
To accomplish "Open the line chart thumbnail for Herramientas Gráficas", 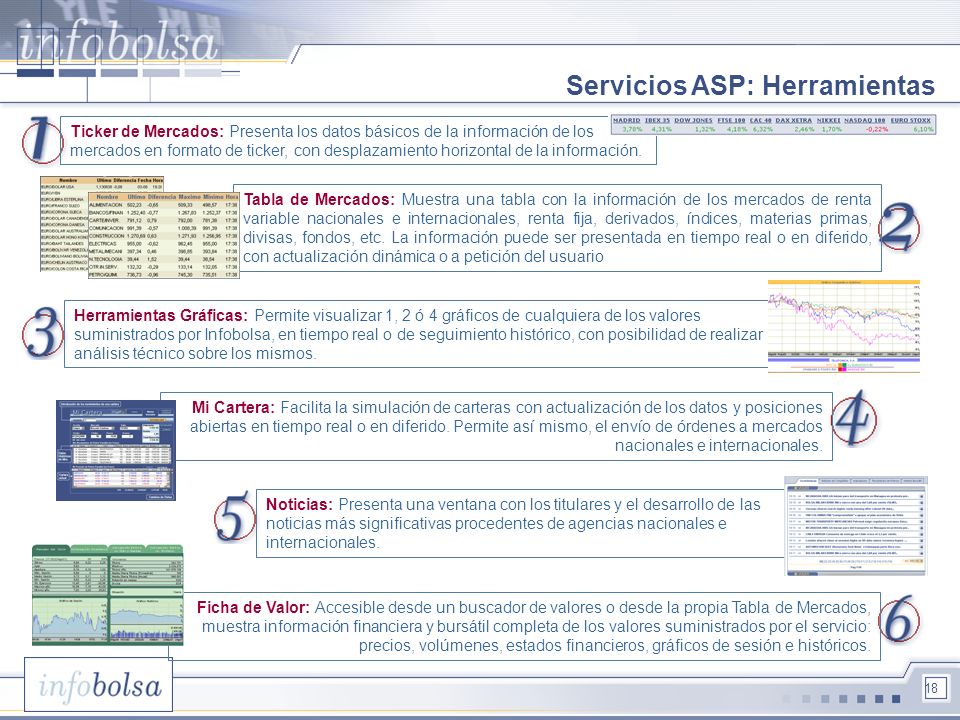I will pos(844,326).
